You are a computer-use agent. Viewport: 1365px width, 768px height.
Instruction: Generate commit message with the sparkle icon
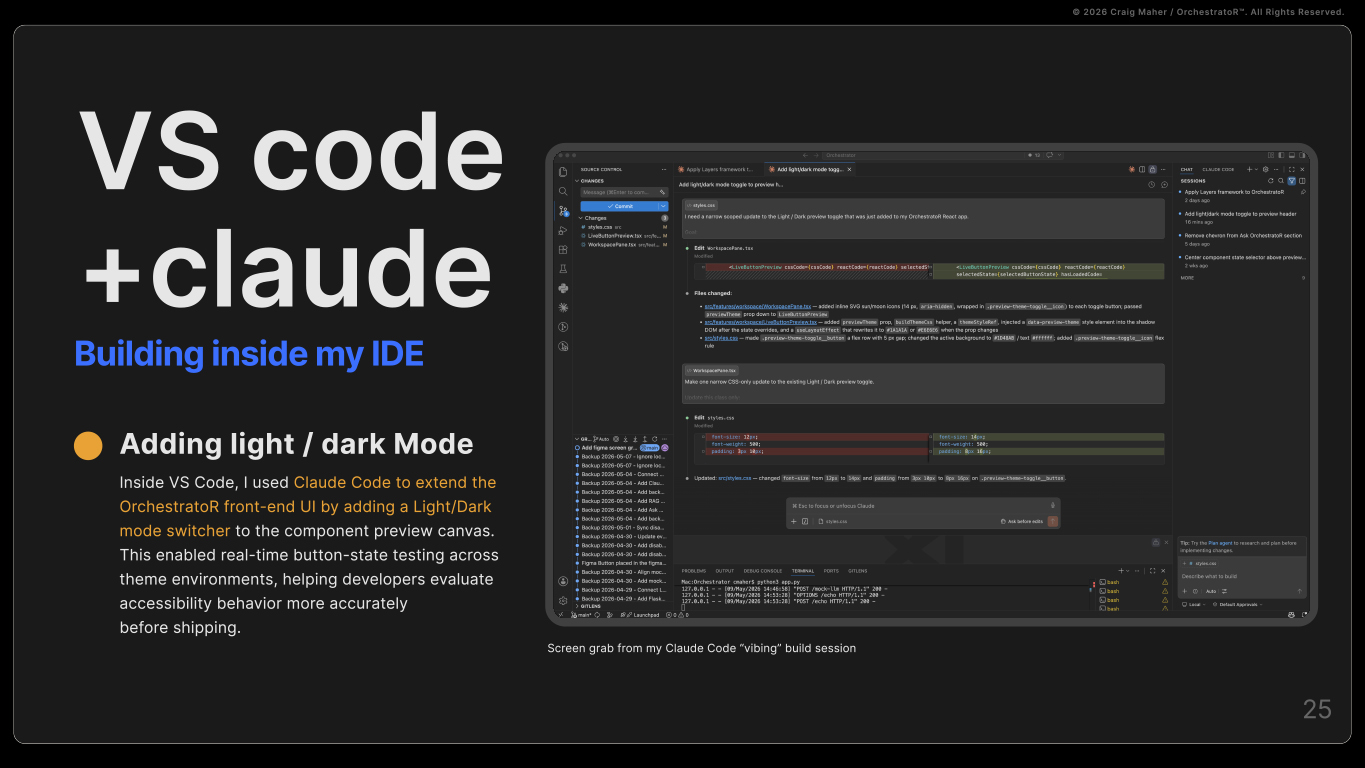click(662, 192)
